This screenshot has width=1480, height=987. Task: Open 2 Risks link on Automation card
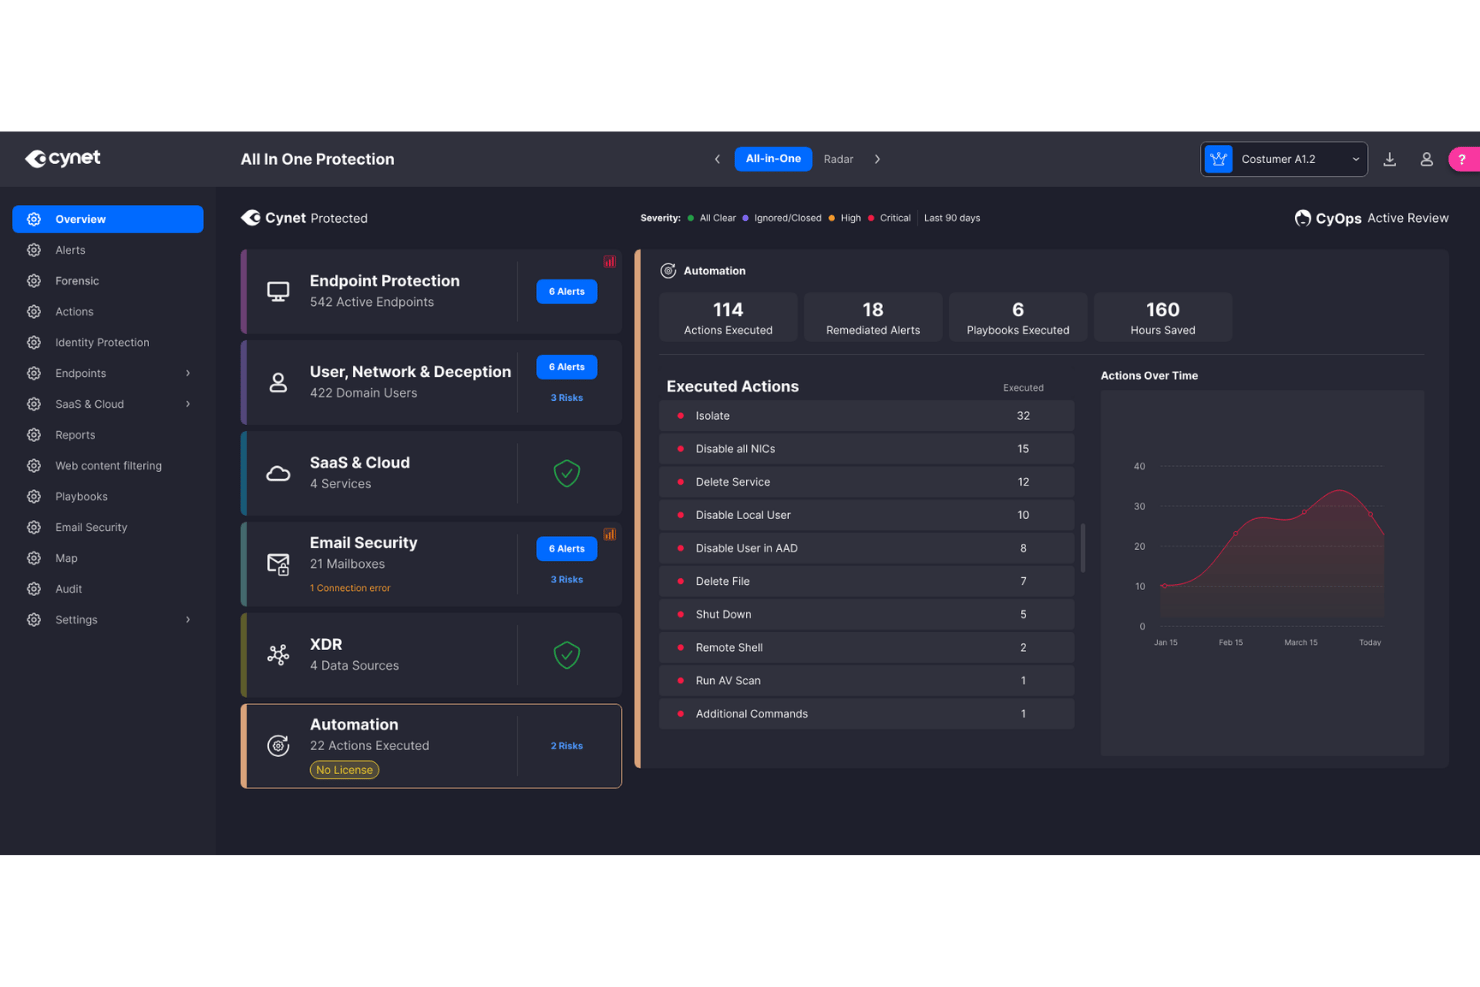coord(567,746)
